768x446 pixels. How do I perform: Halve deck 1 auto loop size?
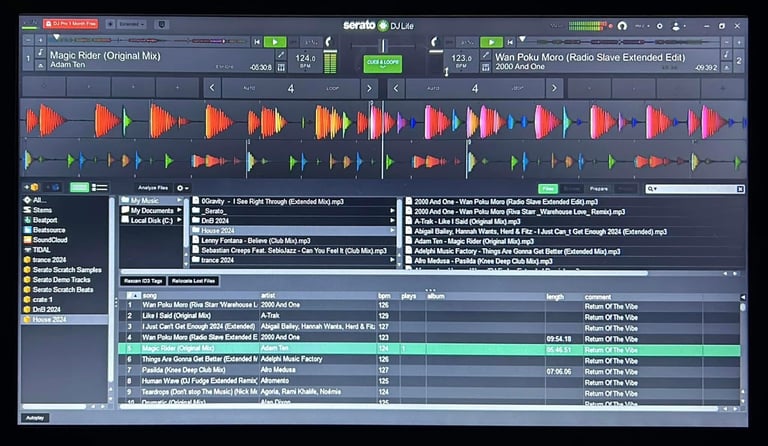point(212,88)
